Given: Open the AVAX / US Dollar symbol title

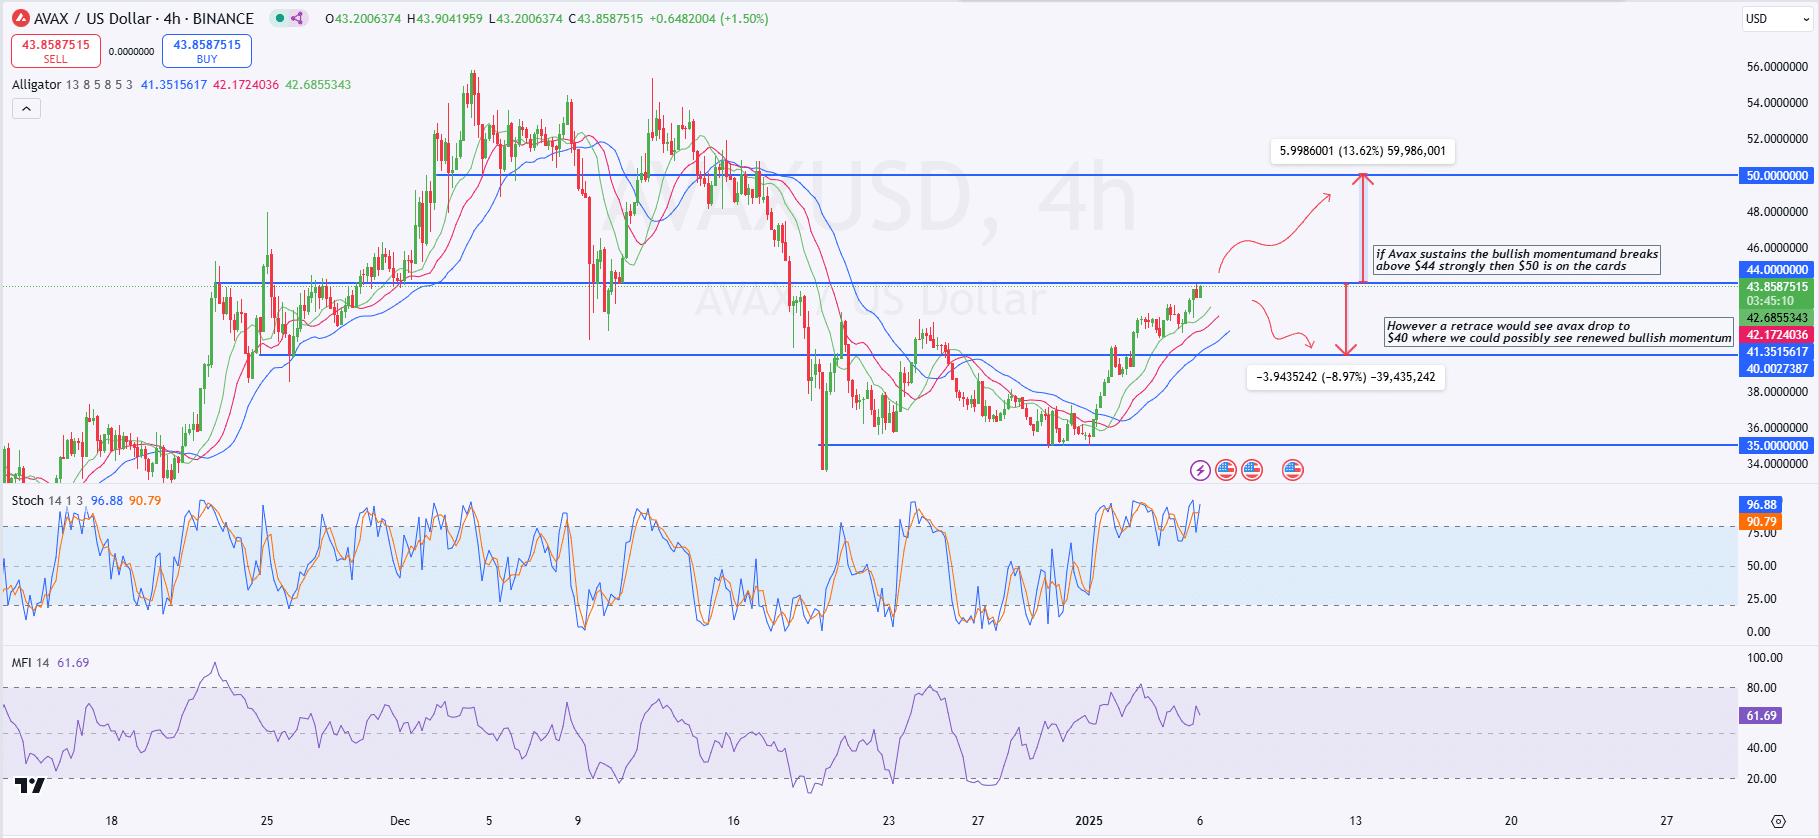Looking at the screenshot, I should [x=144, y=18].
